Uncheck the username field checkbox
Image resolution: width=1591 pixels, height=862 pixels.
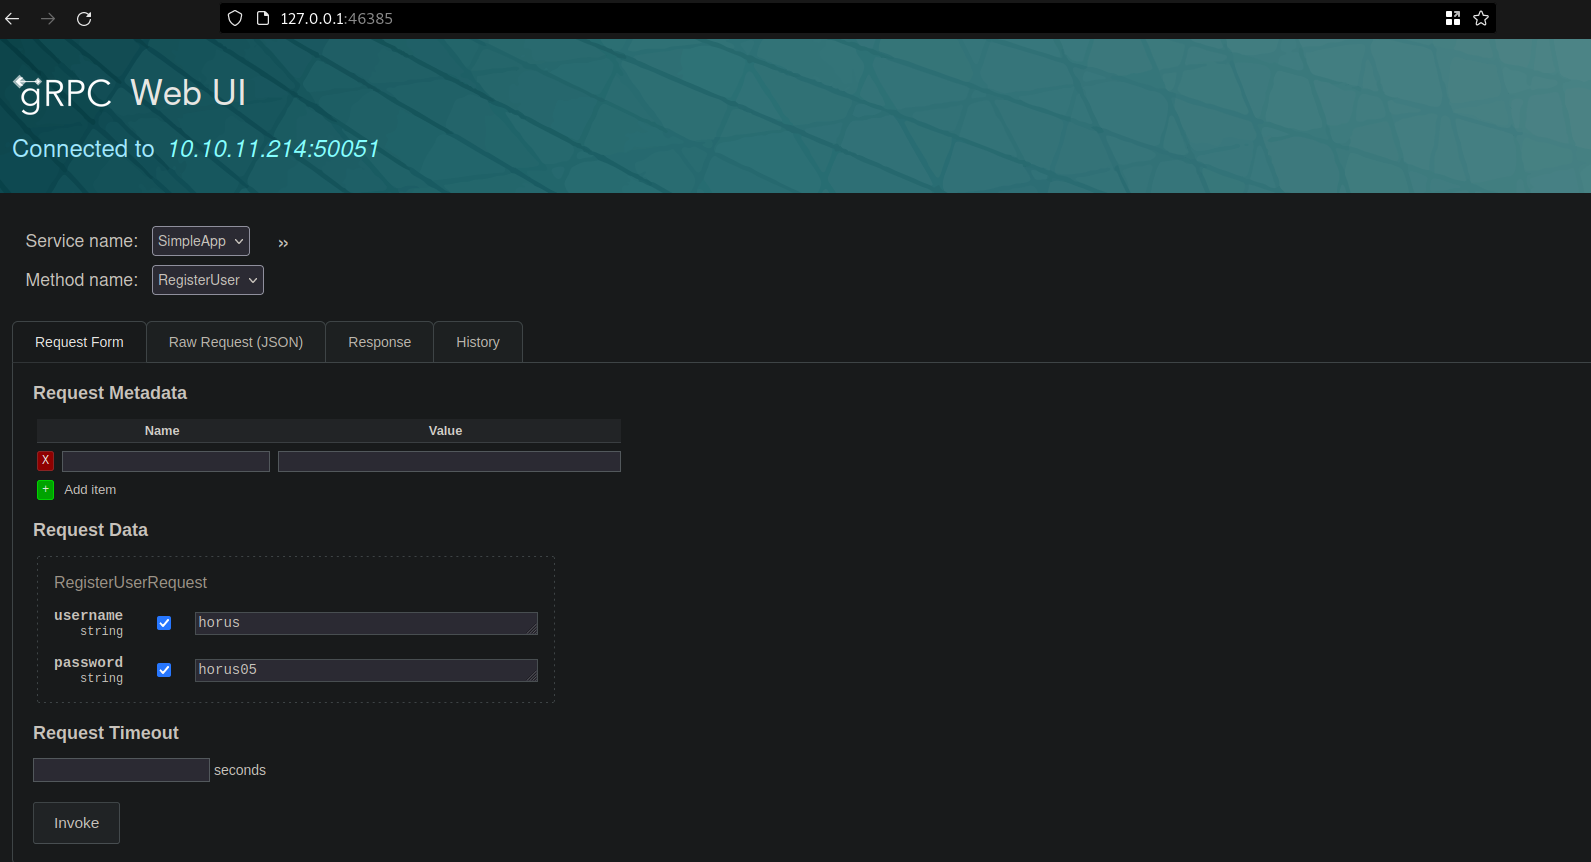click(x=164, y=623)
